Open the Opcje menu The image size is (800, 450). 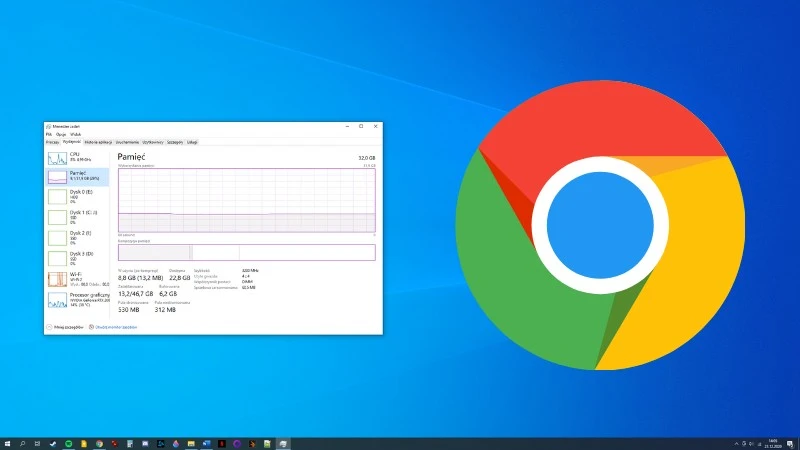coord(61,134)
